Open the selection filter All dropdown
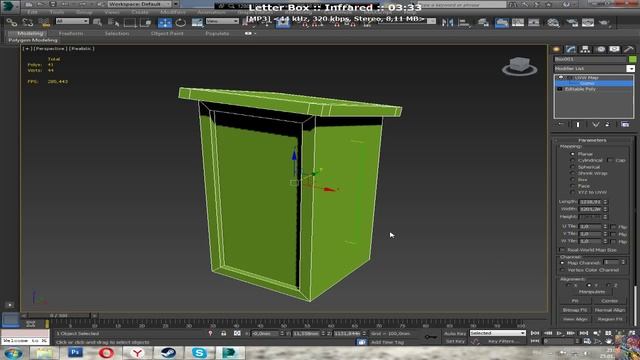Screen dimensions: 640x360 [x=72, y=21]
